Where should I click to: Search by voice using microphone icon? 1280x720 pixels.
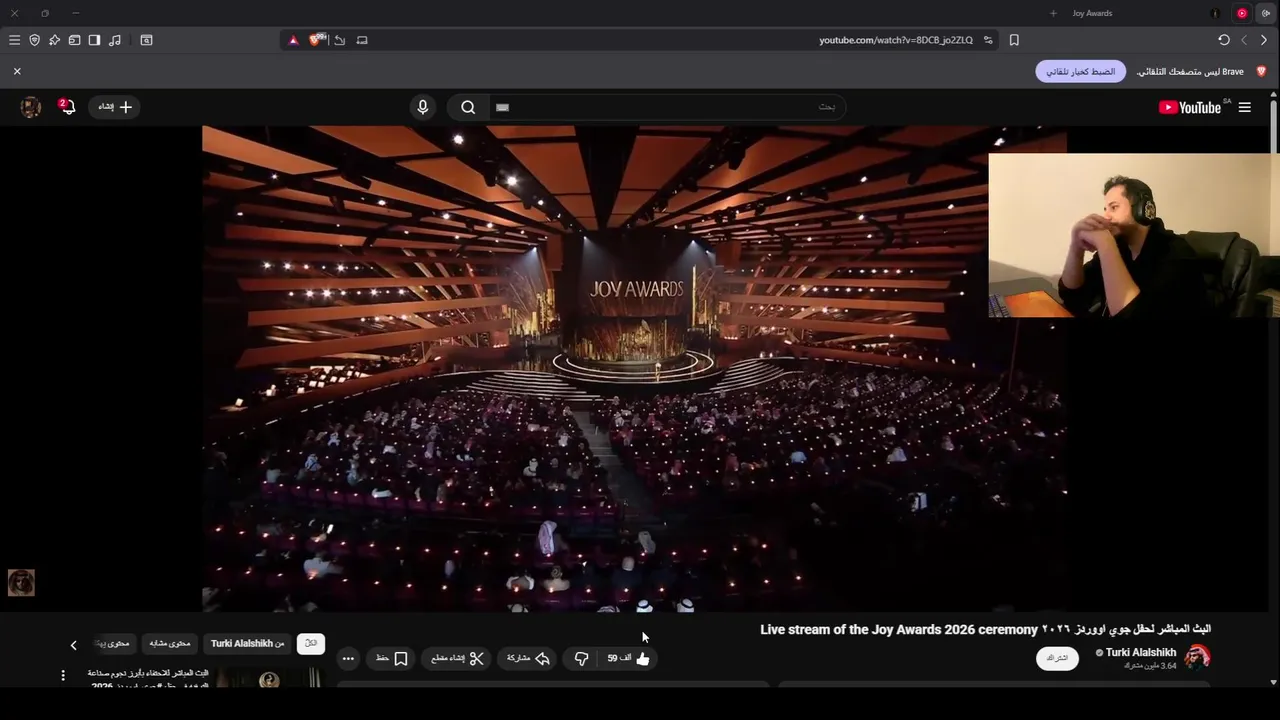422,107
